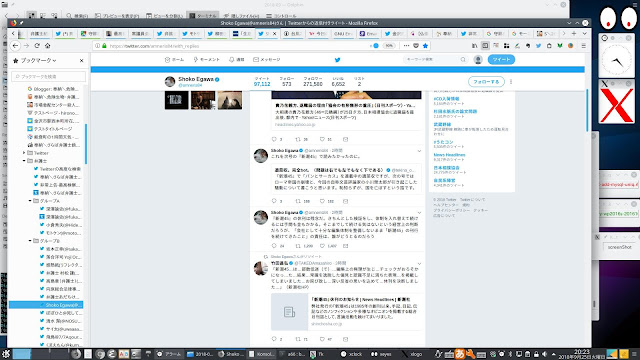Click the blue ツイート button
The height and width of the screenshot is (360, 640).
click(501, 60)
